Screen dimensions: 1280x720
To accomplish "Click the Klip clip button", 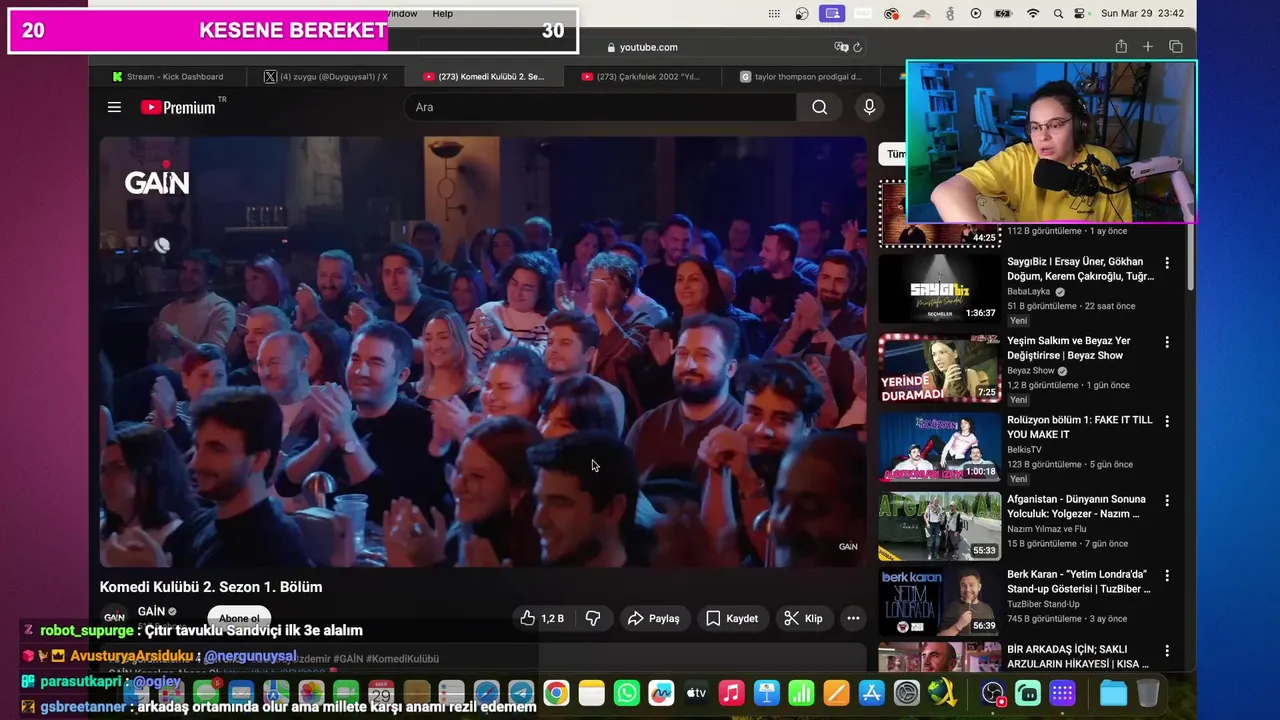I will click(x=803, y=618).
